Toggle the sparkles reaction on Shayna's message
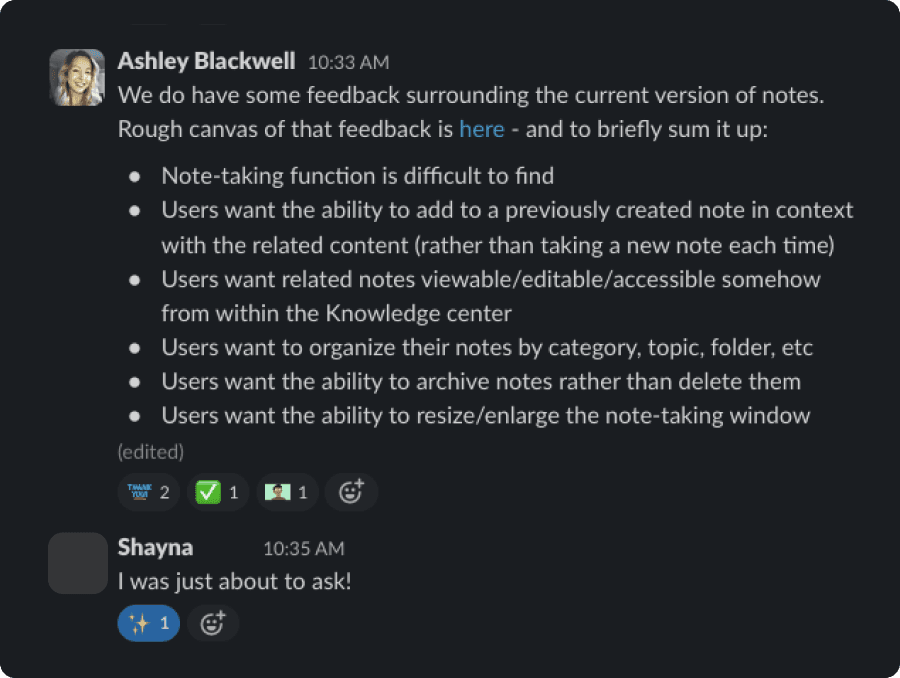 click(x=149, y=623)
